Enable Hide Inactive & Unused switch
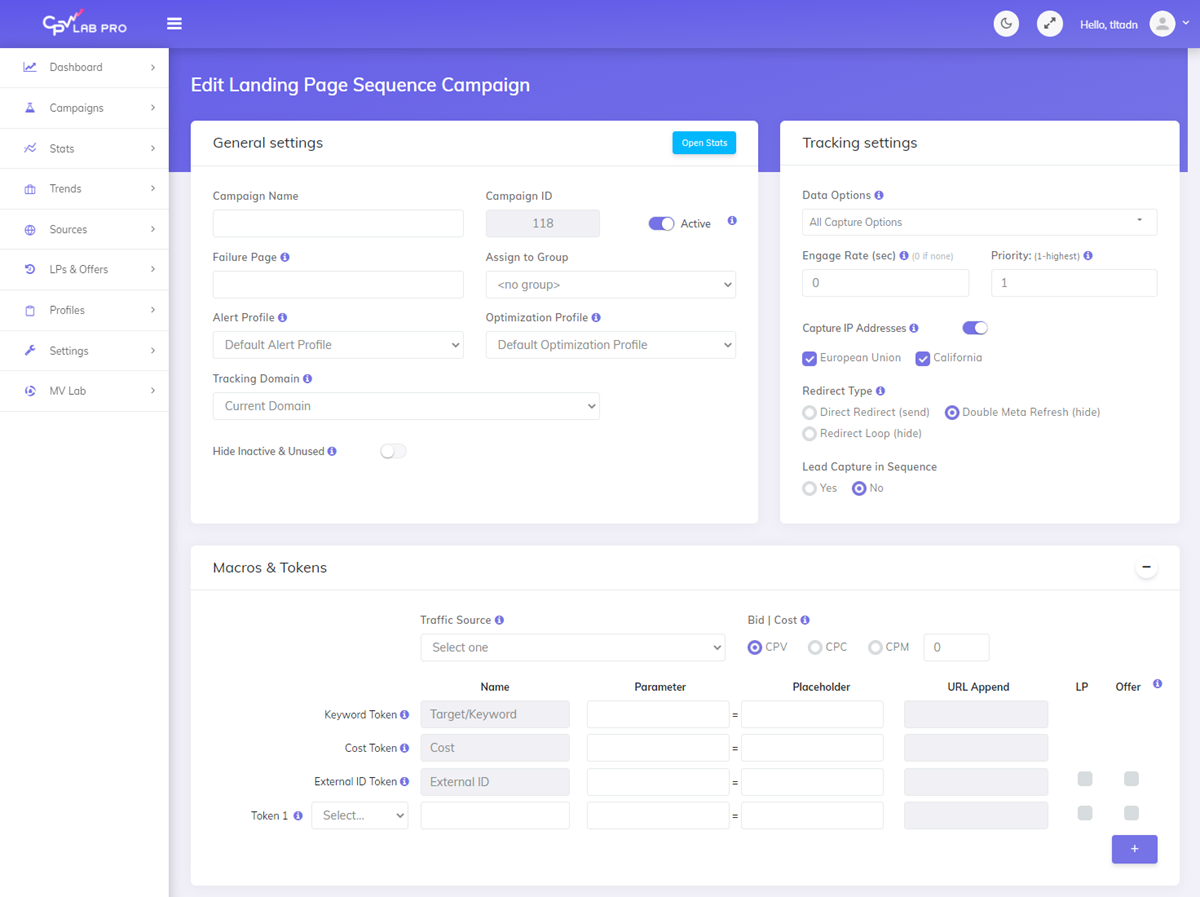This screenshot has width=1200, height=897. [x=393, y=451]
